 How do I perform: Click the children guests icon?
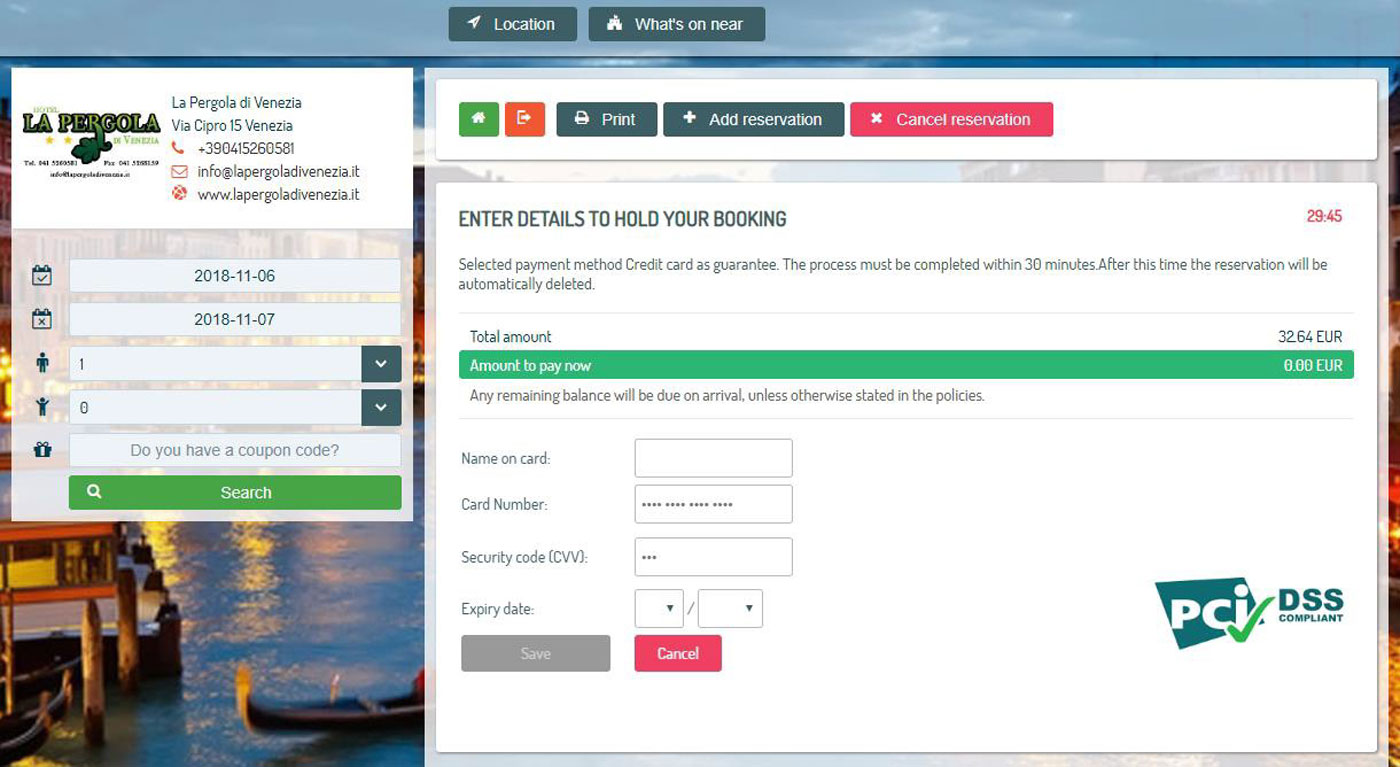[x=42, y=407]
